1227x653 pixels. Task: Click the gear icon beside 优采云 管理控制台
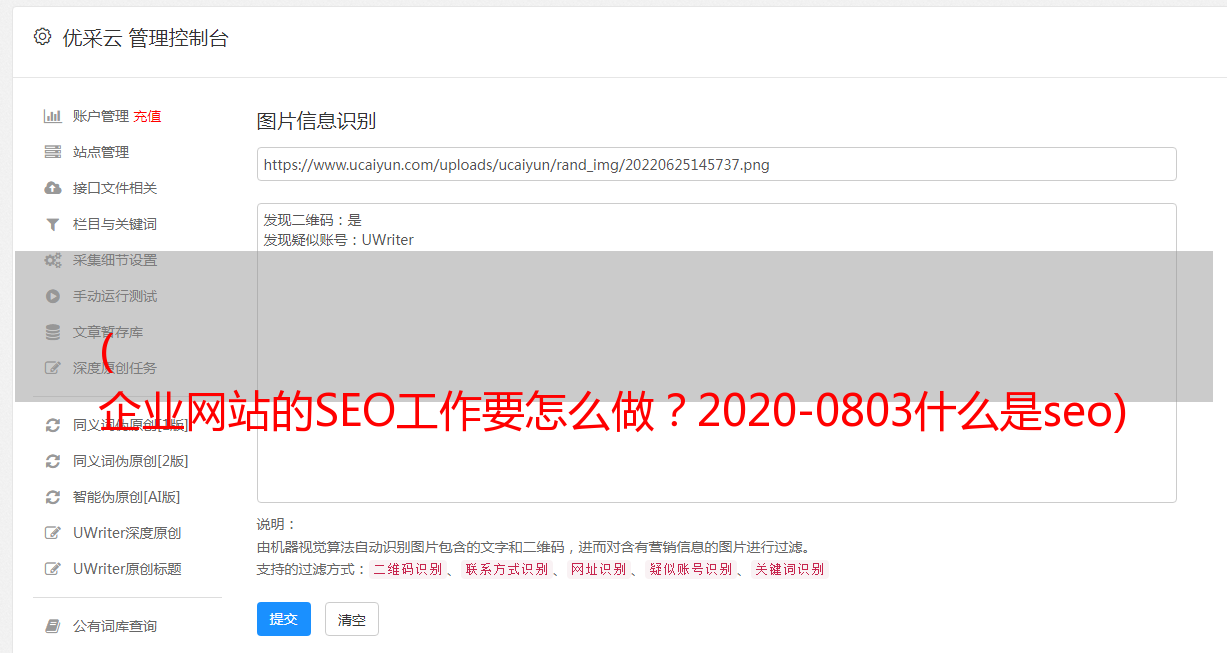point(42,37)
